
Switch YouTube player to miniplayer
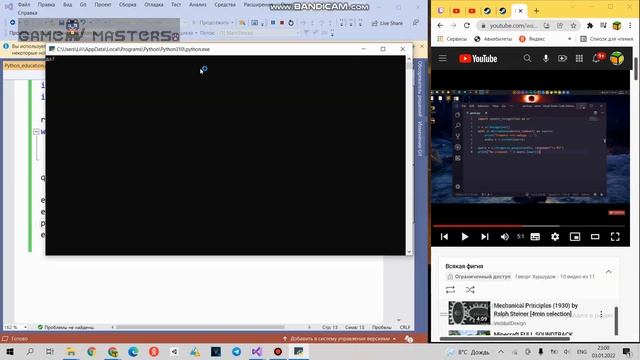tap(575, 237)
